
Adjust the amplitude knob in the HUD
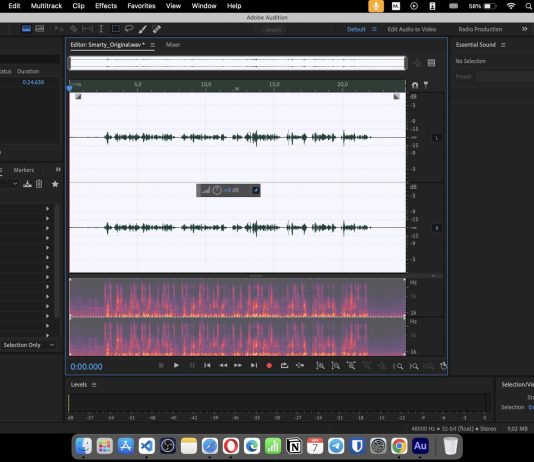[217, 190]
